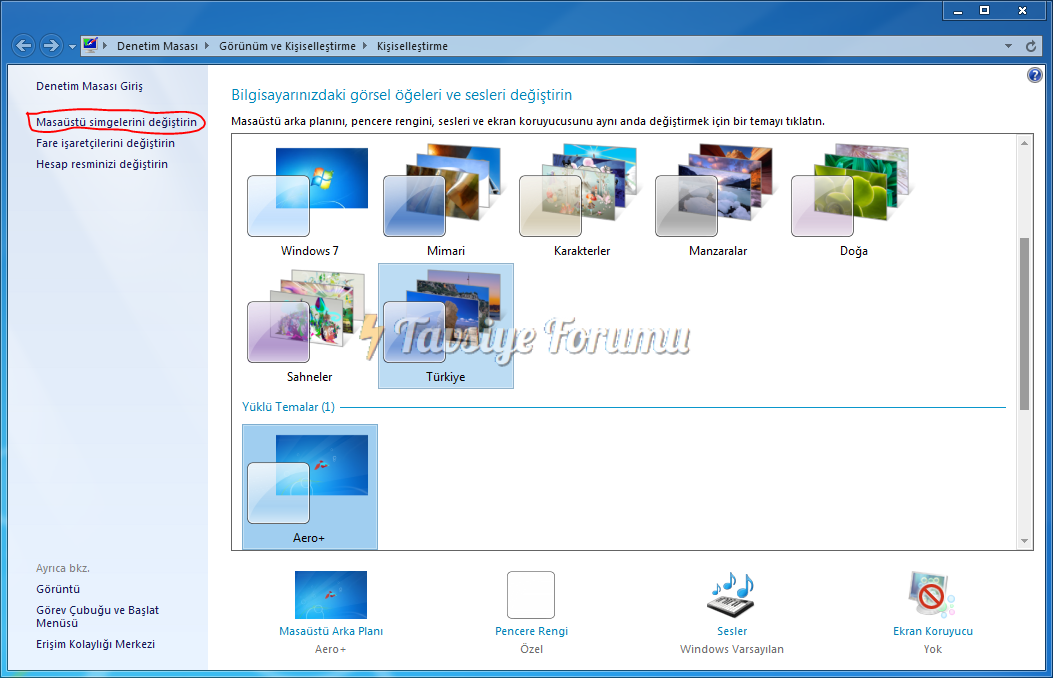Open Masaüstü Arka Planı desktop background icon
The width and height of the screenshot is (1053, 678).
point(331,595)
